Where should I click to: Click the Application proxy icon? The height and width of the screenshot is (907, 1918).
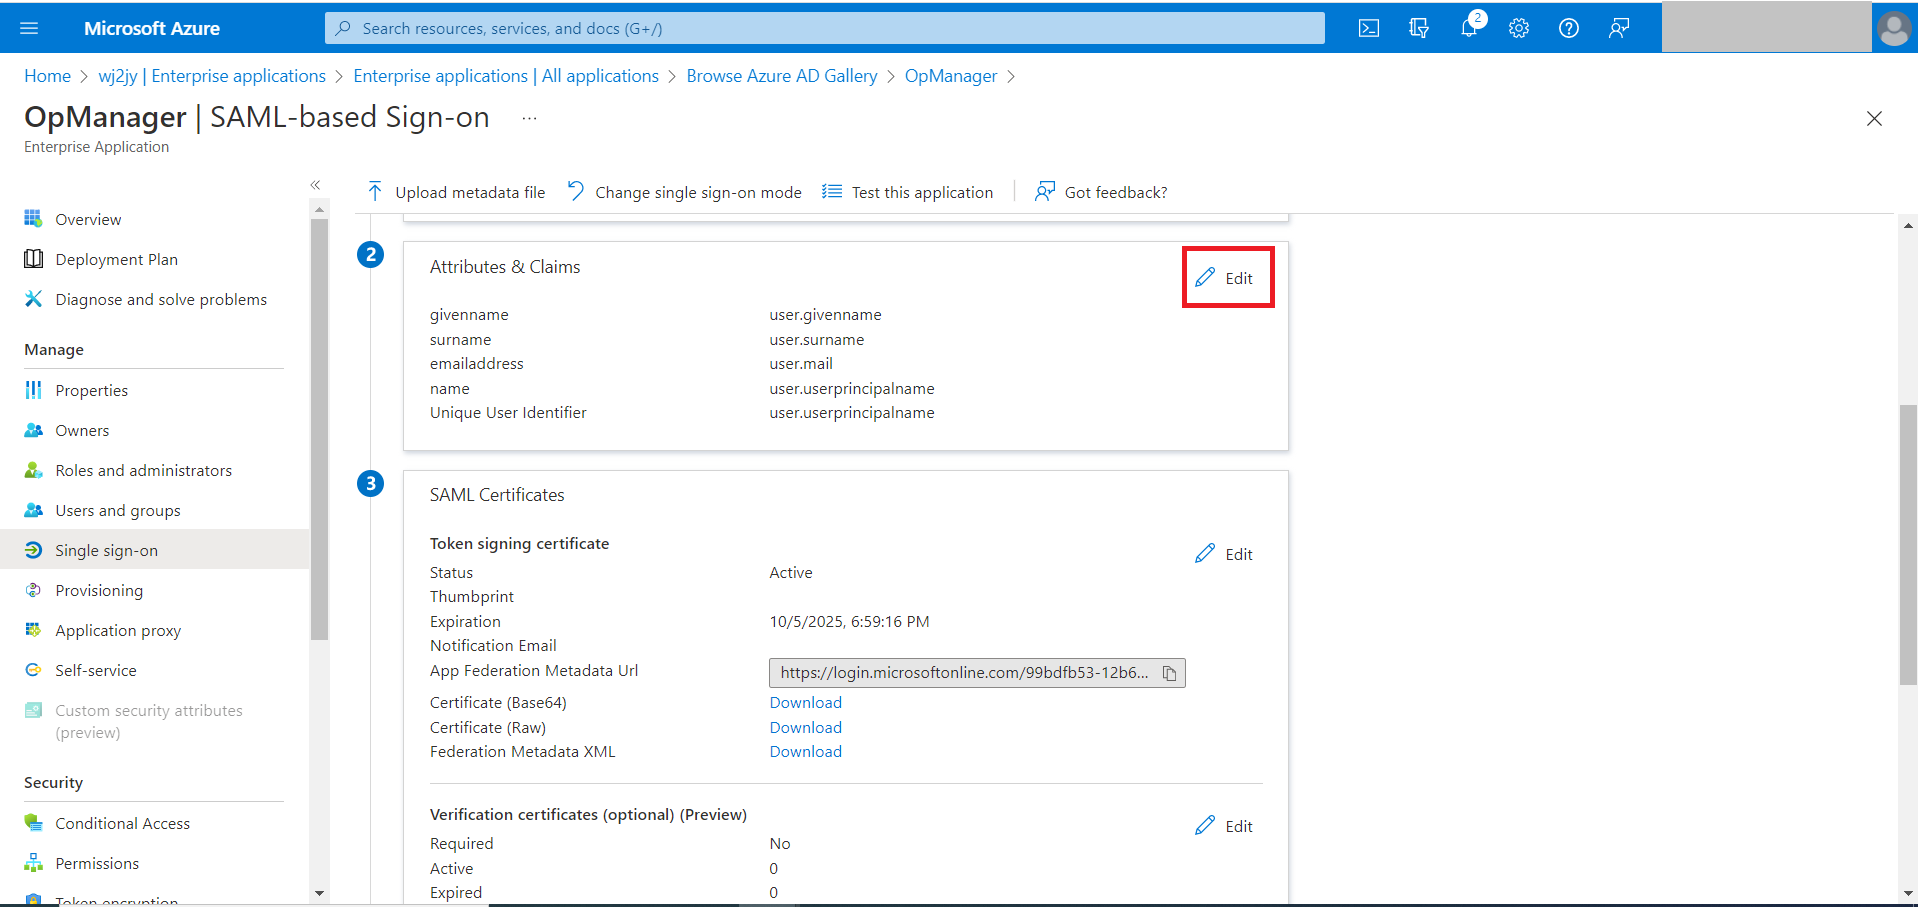[x=33, y=630]
